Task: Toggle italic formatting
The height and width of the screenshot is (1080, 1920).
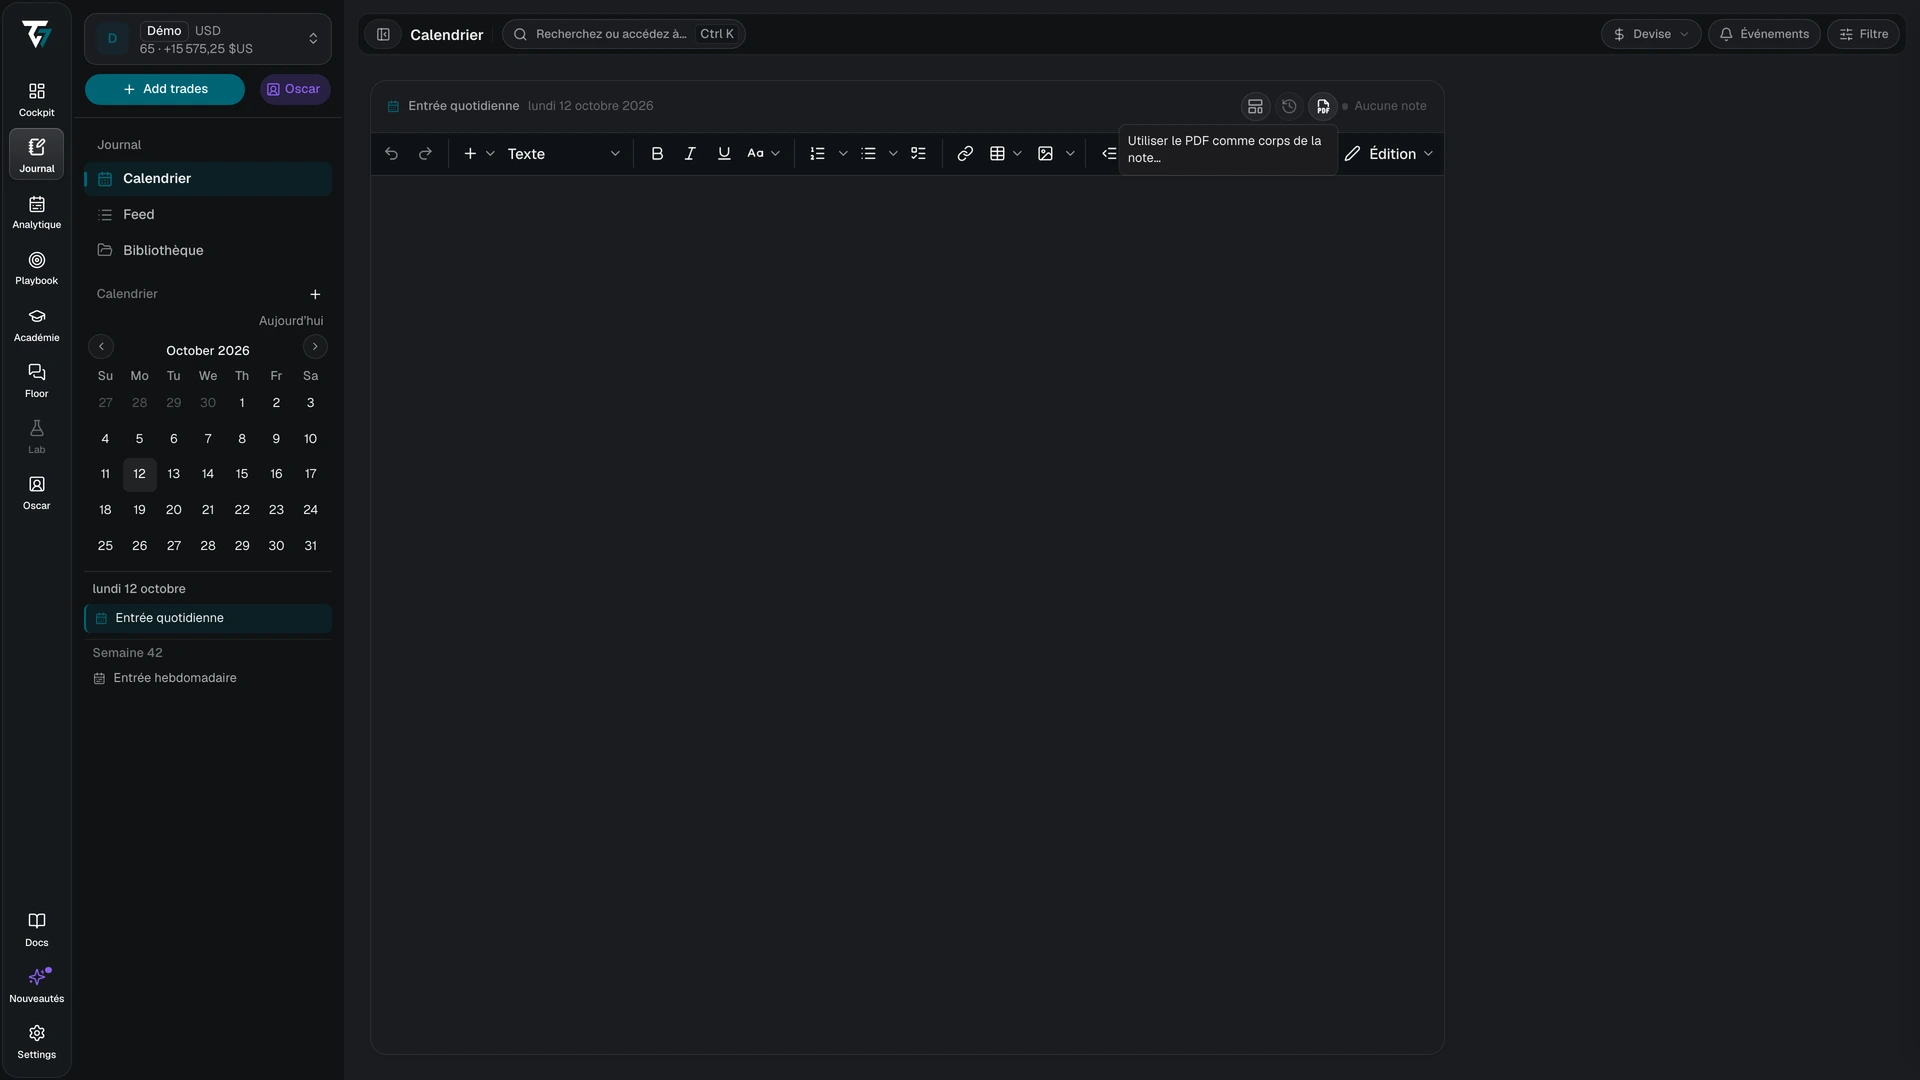Action: pos(690,154)
